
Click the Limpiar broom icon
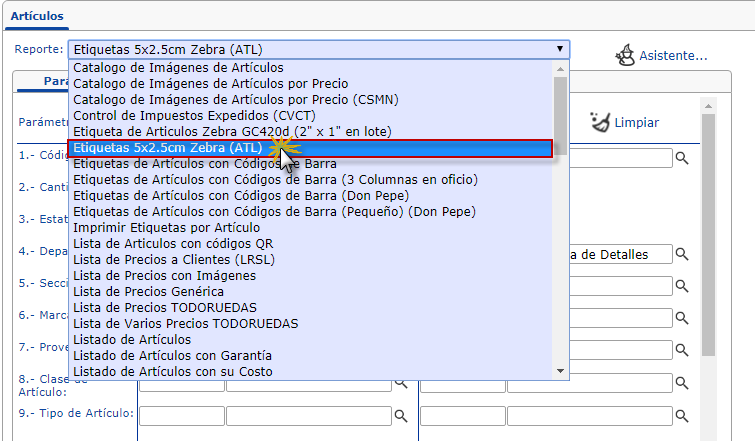coord(600,122)
